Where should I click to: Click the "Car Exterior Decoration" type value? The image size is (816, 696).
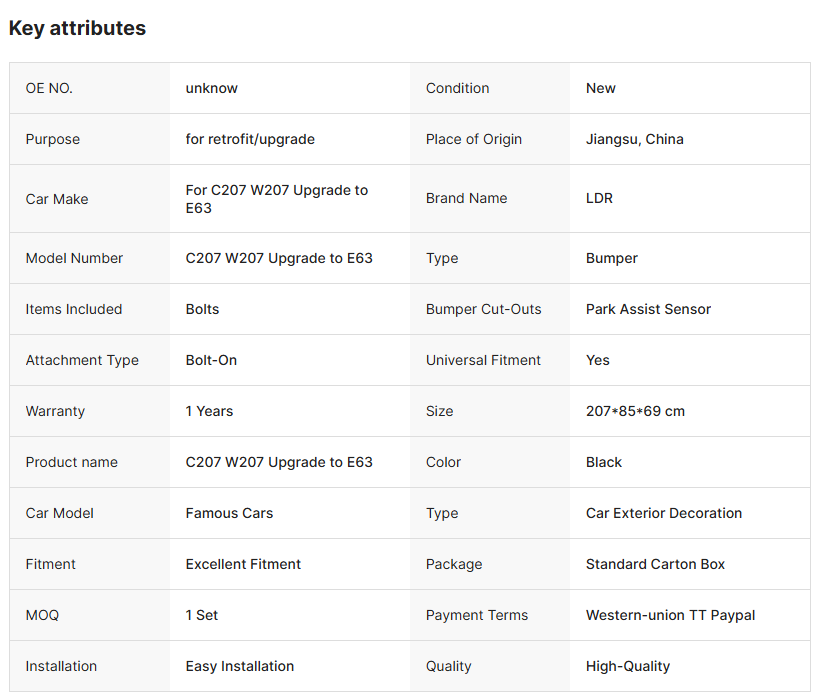click(663, 513)
